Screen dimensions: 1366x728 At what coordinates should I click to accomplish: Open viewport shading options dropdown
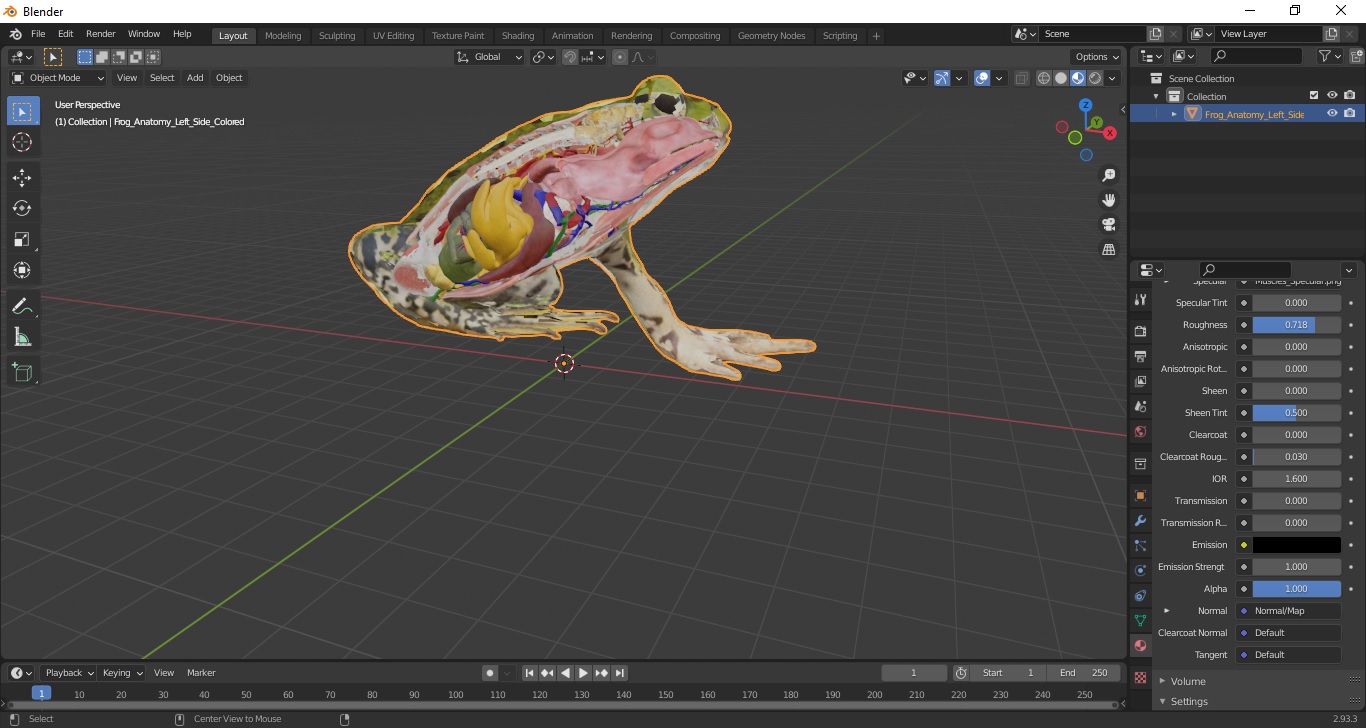1113,78
